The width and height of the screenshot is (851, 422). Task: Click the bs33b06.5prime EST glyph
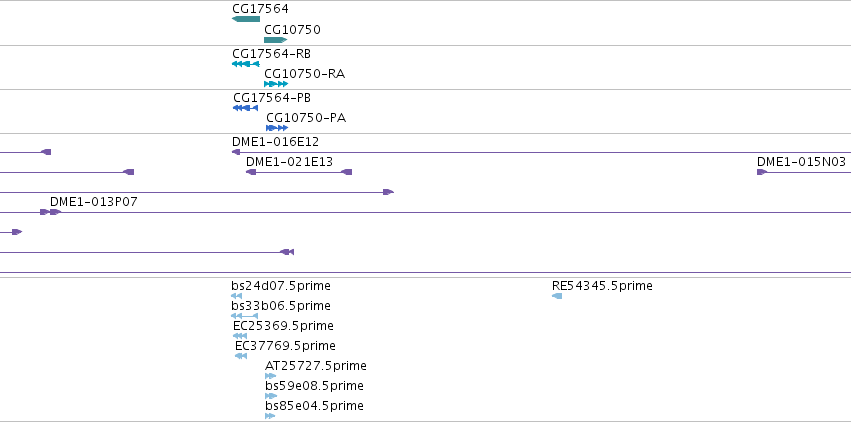tap(244, 316)
